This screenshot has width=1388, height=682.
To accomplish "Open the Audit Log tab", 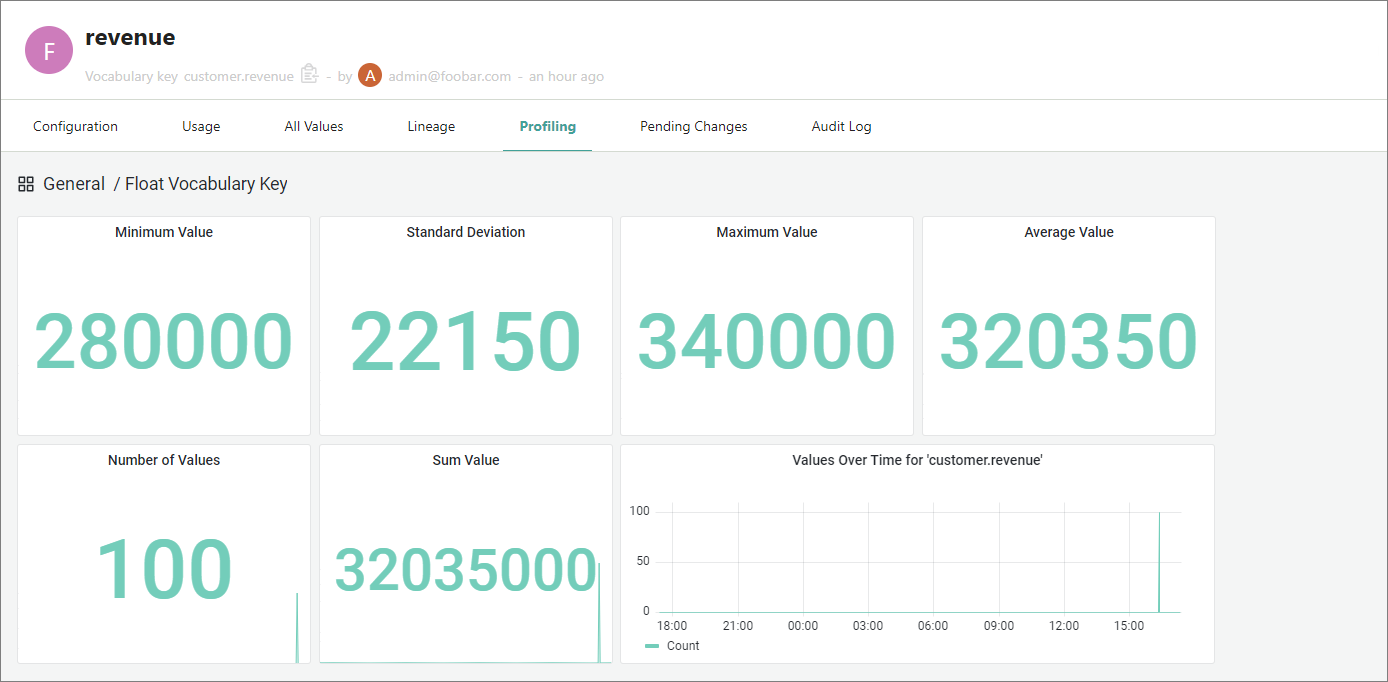I will click(841, 126).
